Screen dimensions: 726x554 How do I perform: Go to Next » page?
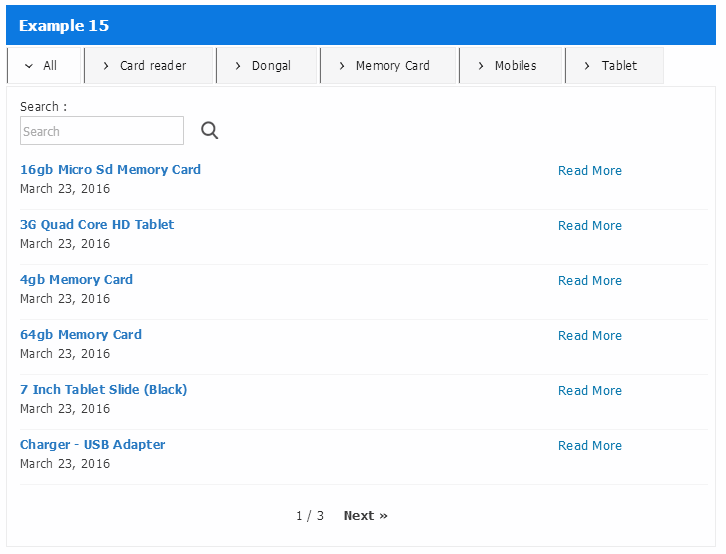coord(366,516)
